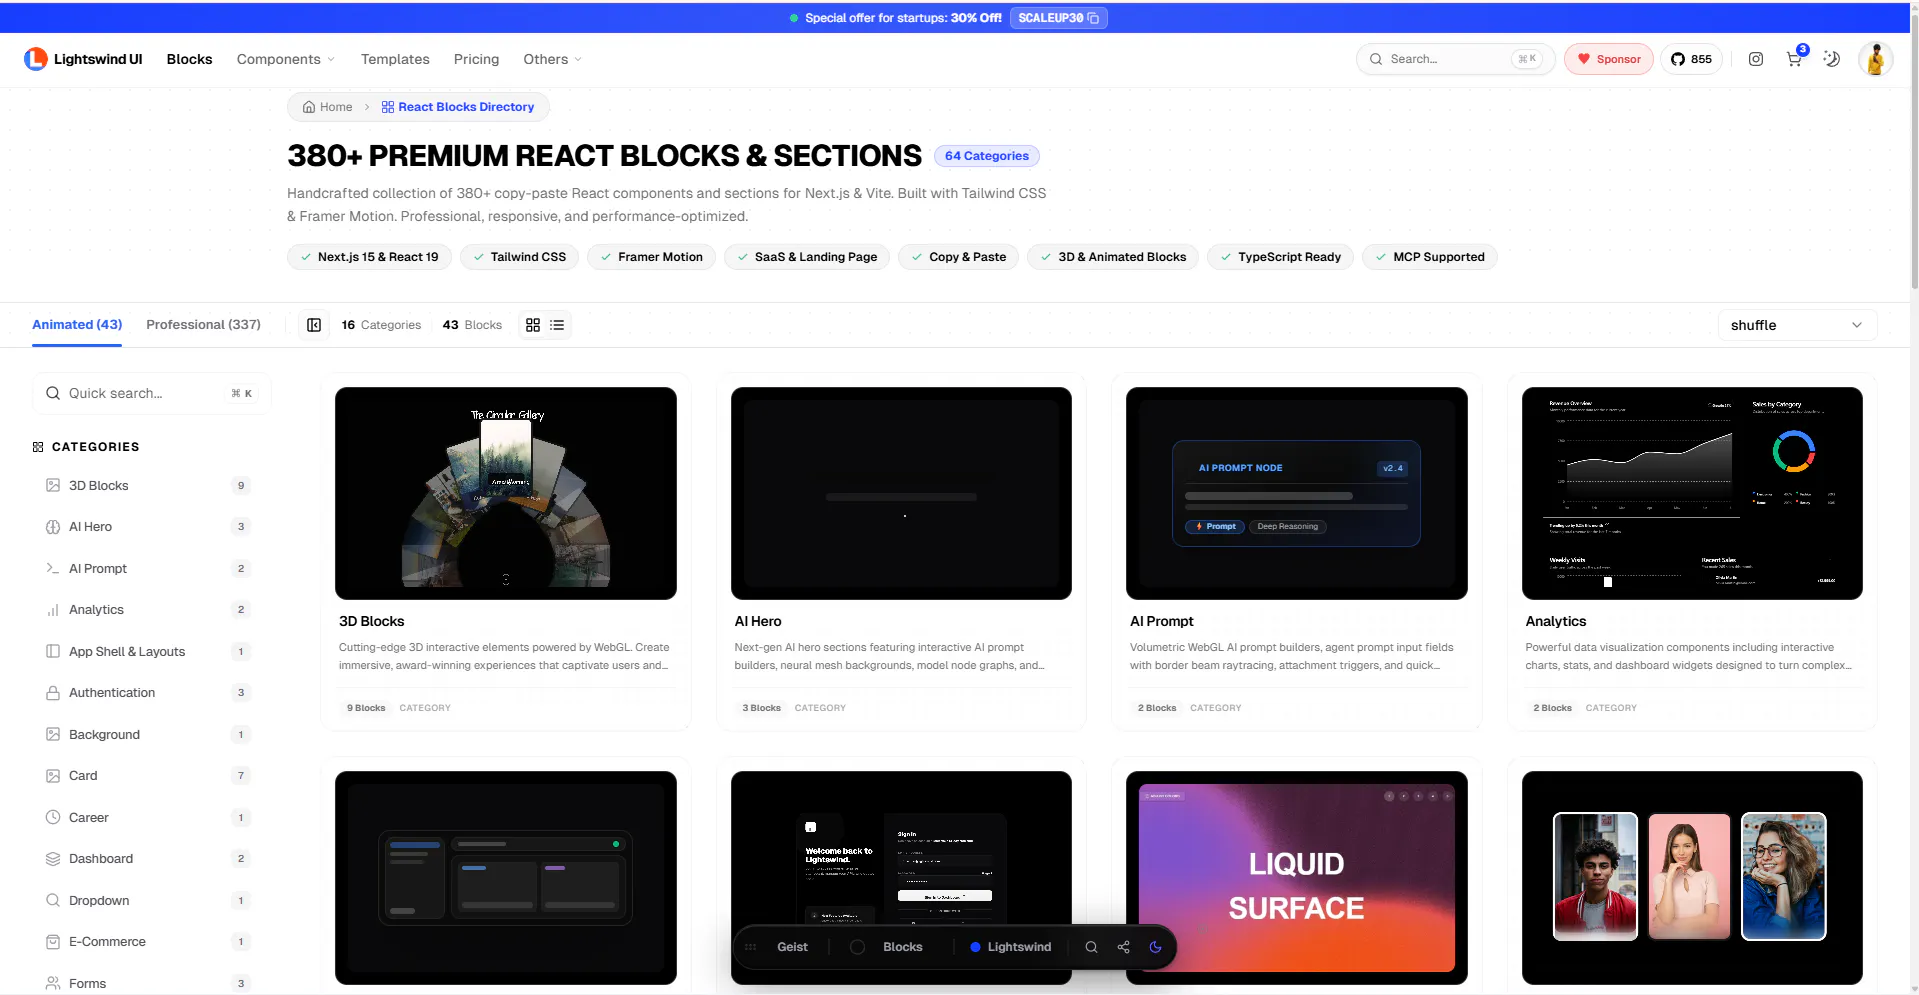The height and width of the screenshot is (995, 1919).
Task: Click the Lightswind UI logo
Action: point(83,59)
